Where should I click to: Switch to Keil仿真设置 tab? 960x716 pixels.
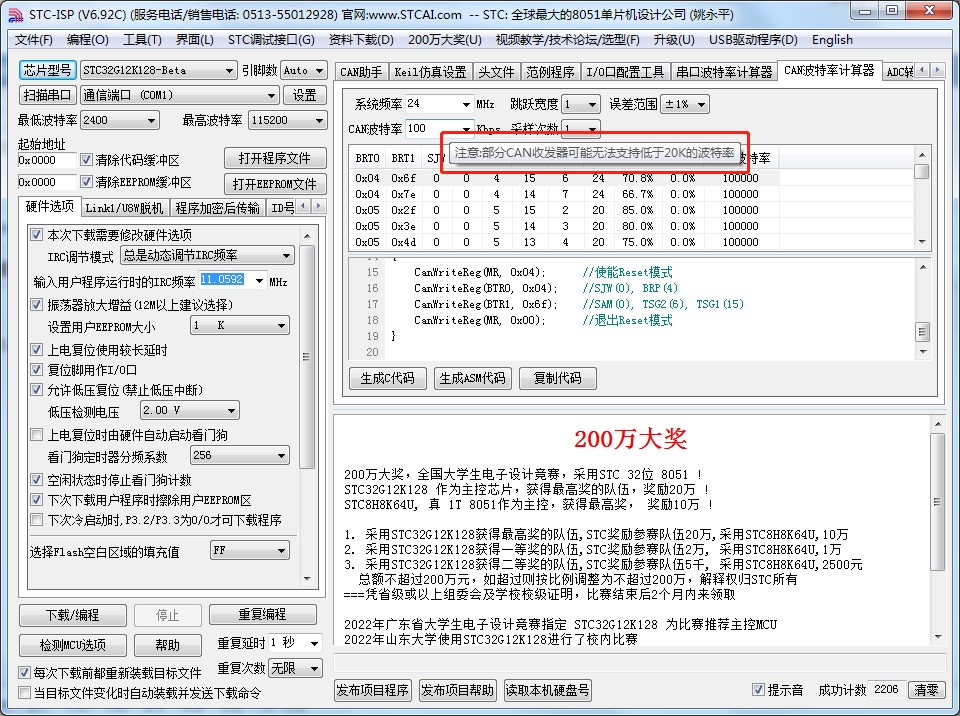pos(430,72)
